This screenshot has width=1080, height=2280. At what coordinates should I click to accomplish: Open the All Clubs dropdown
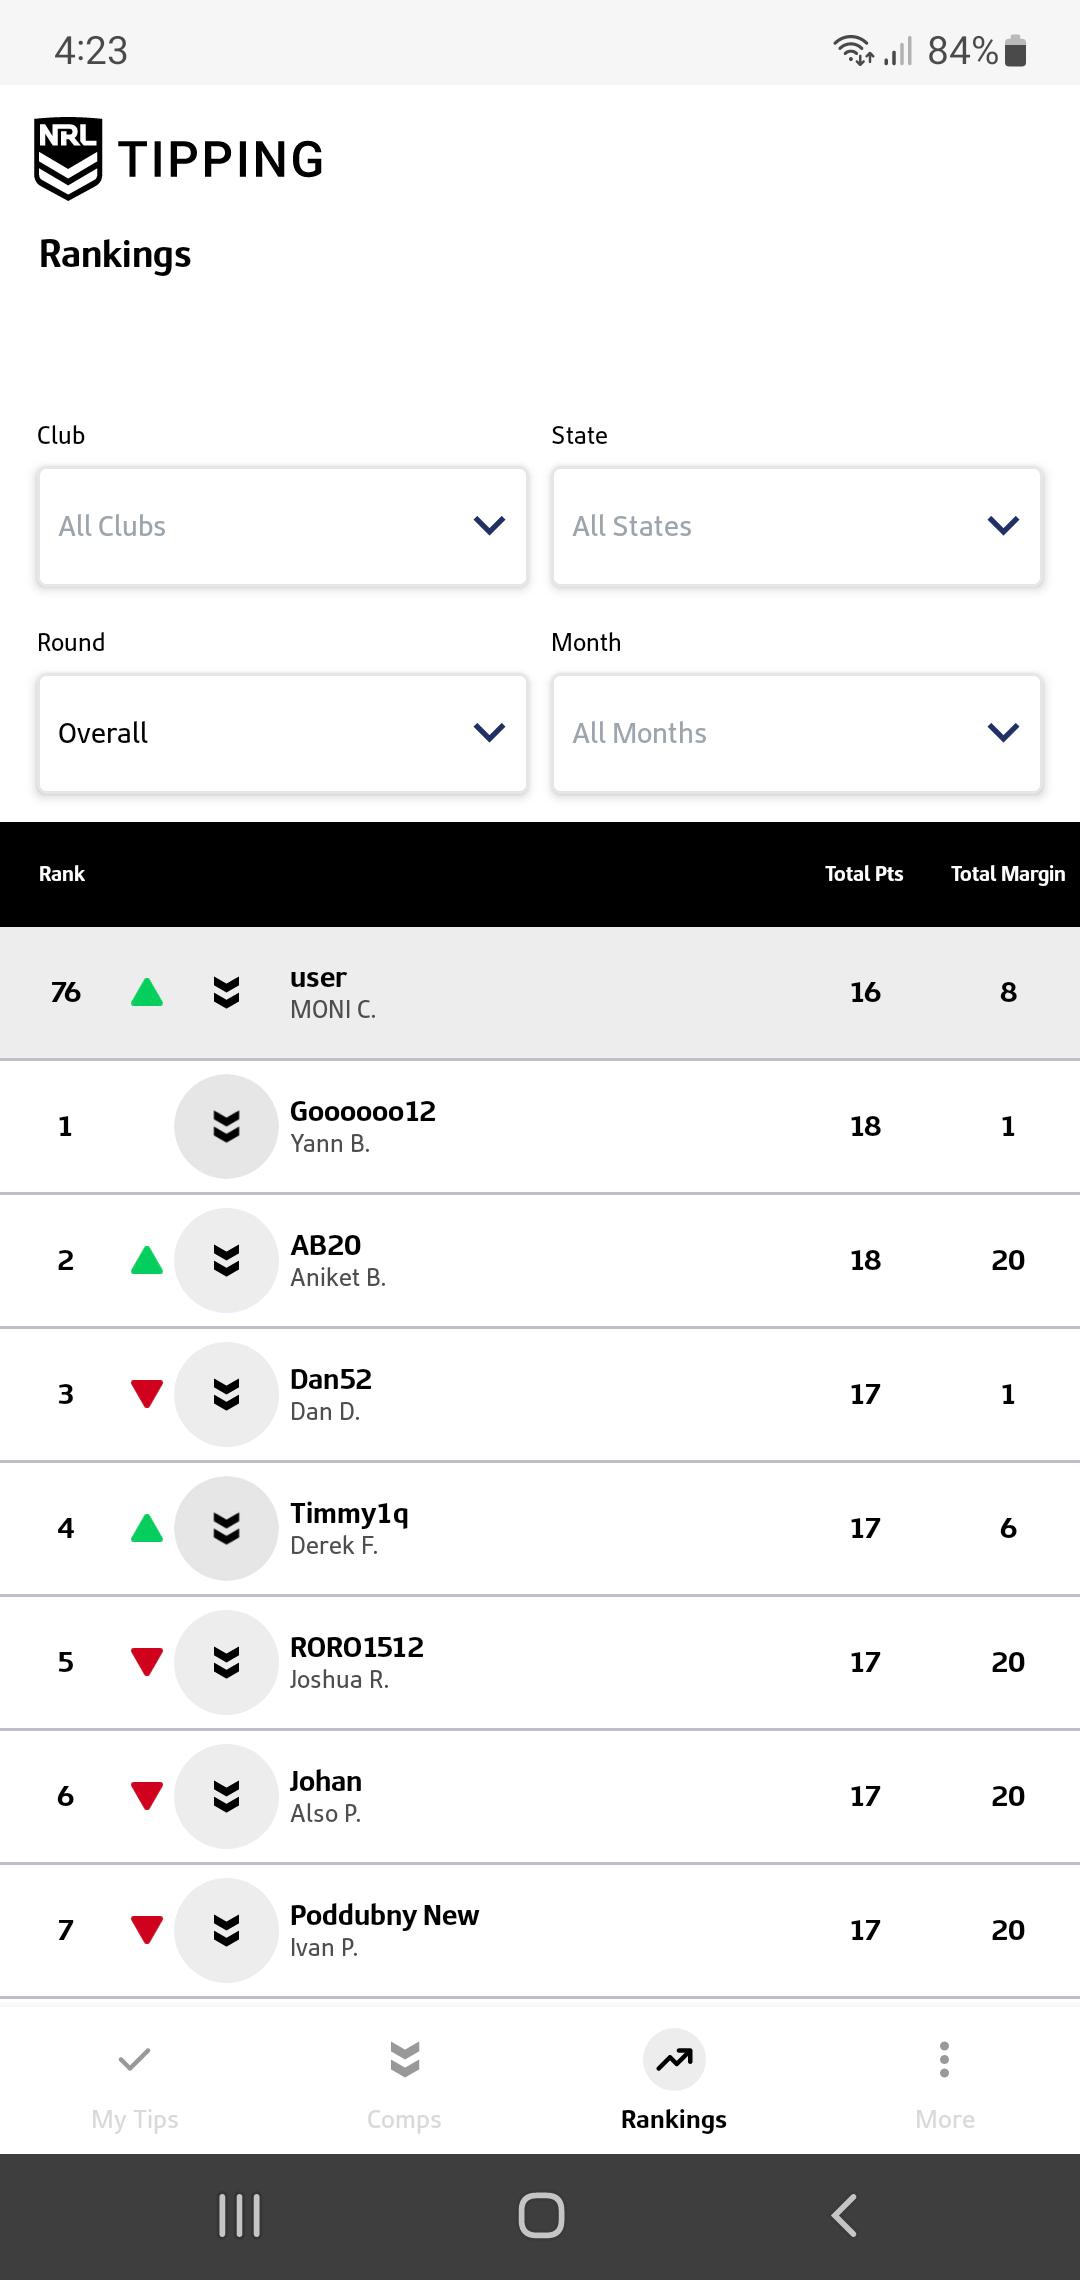pyautogui.click(x=283, y=526)
